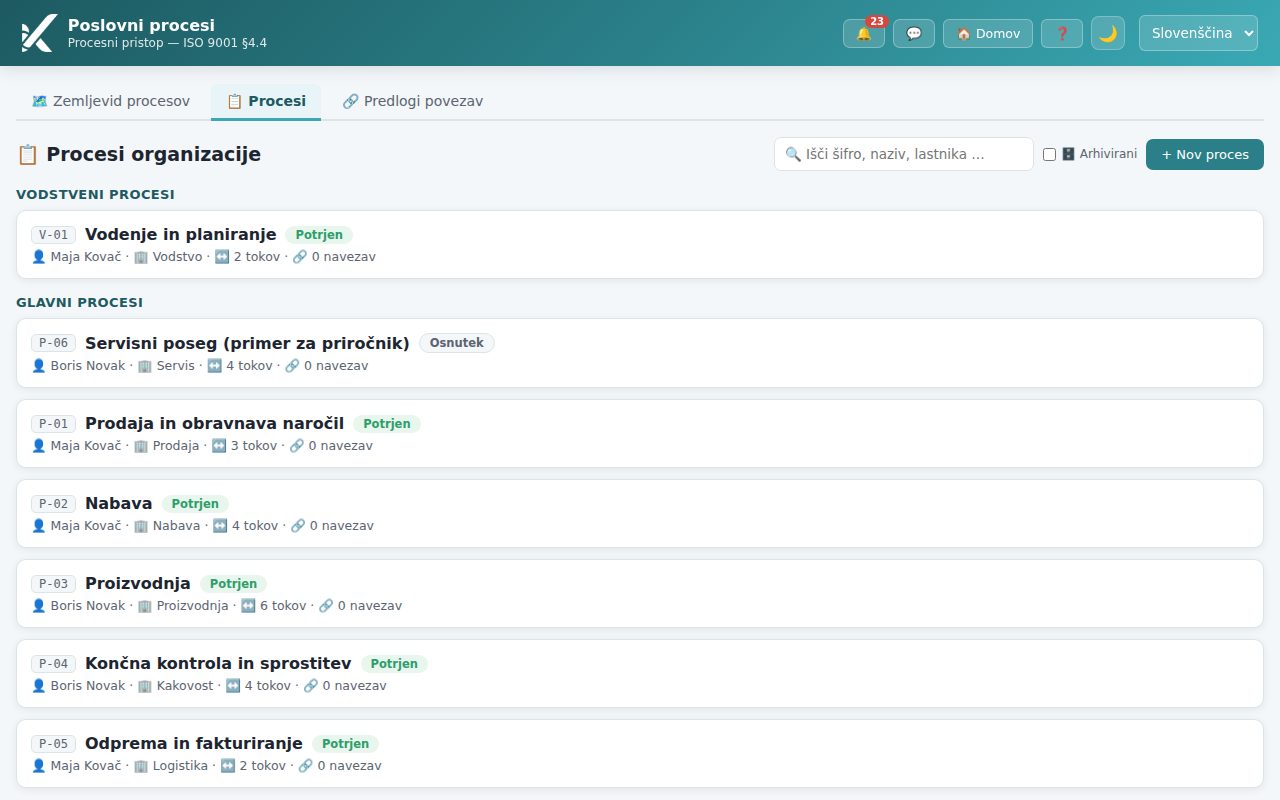Click Potrjen badge next to Proizvodnja

point(233,584)
